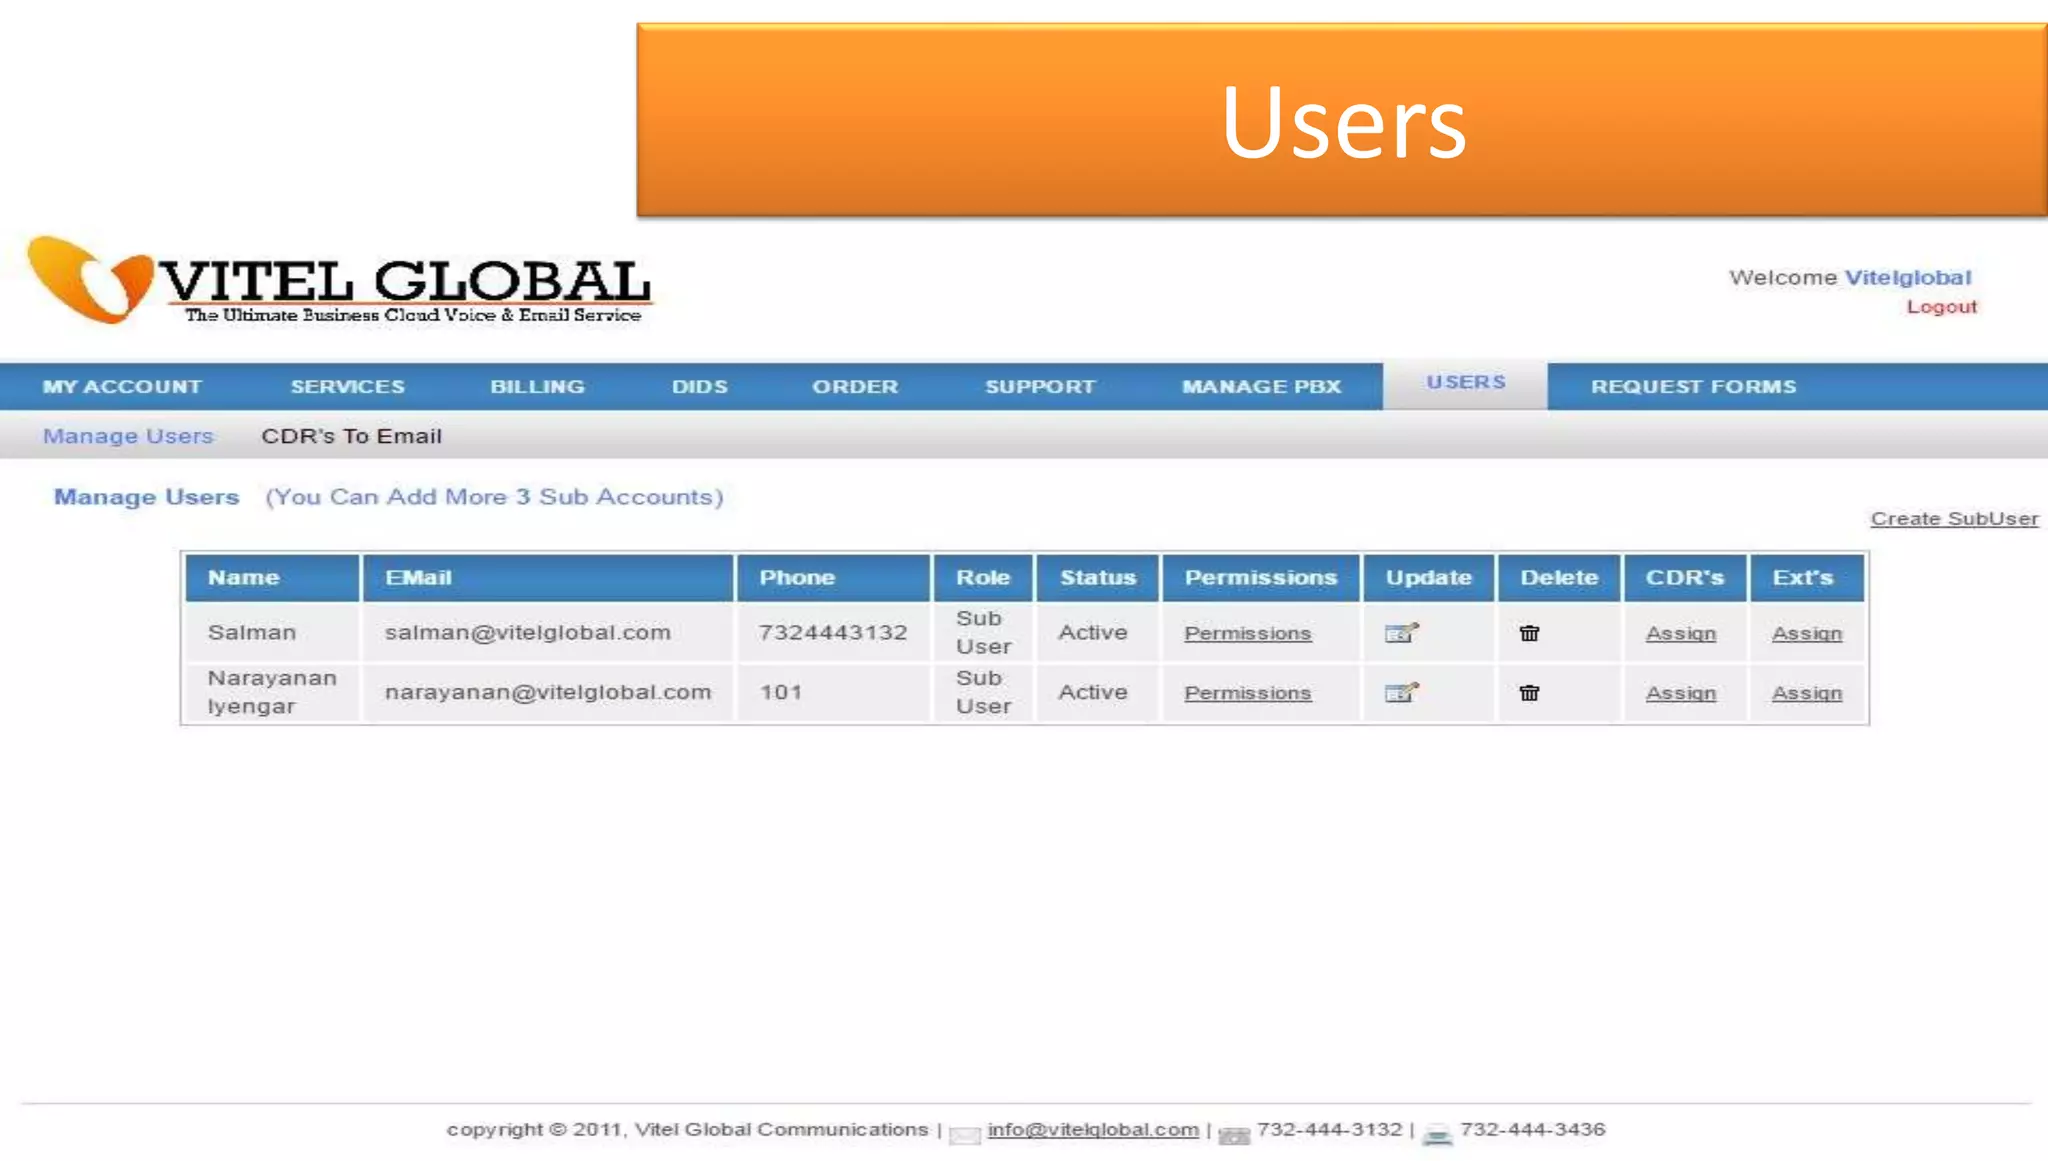2048x1161 pixels.
Task: Select the Order menu item
Action: pyautogui.click(x=855, y=386)
